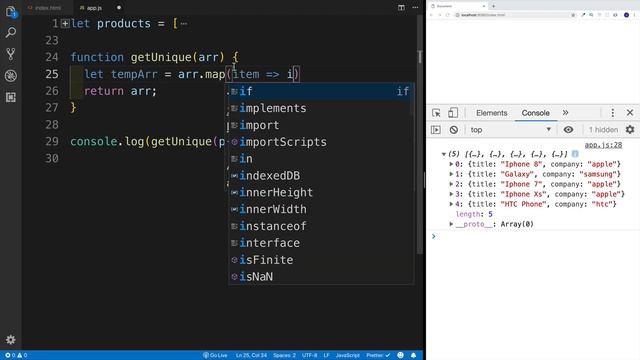The image size is (640, 360).
Task: Expand entry 4 HTC Phone object
Action: pyautogui.click(x=451, y=204)
